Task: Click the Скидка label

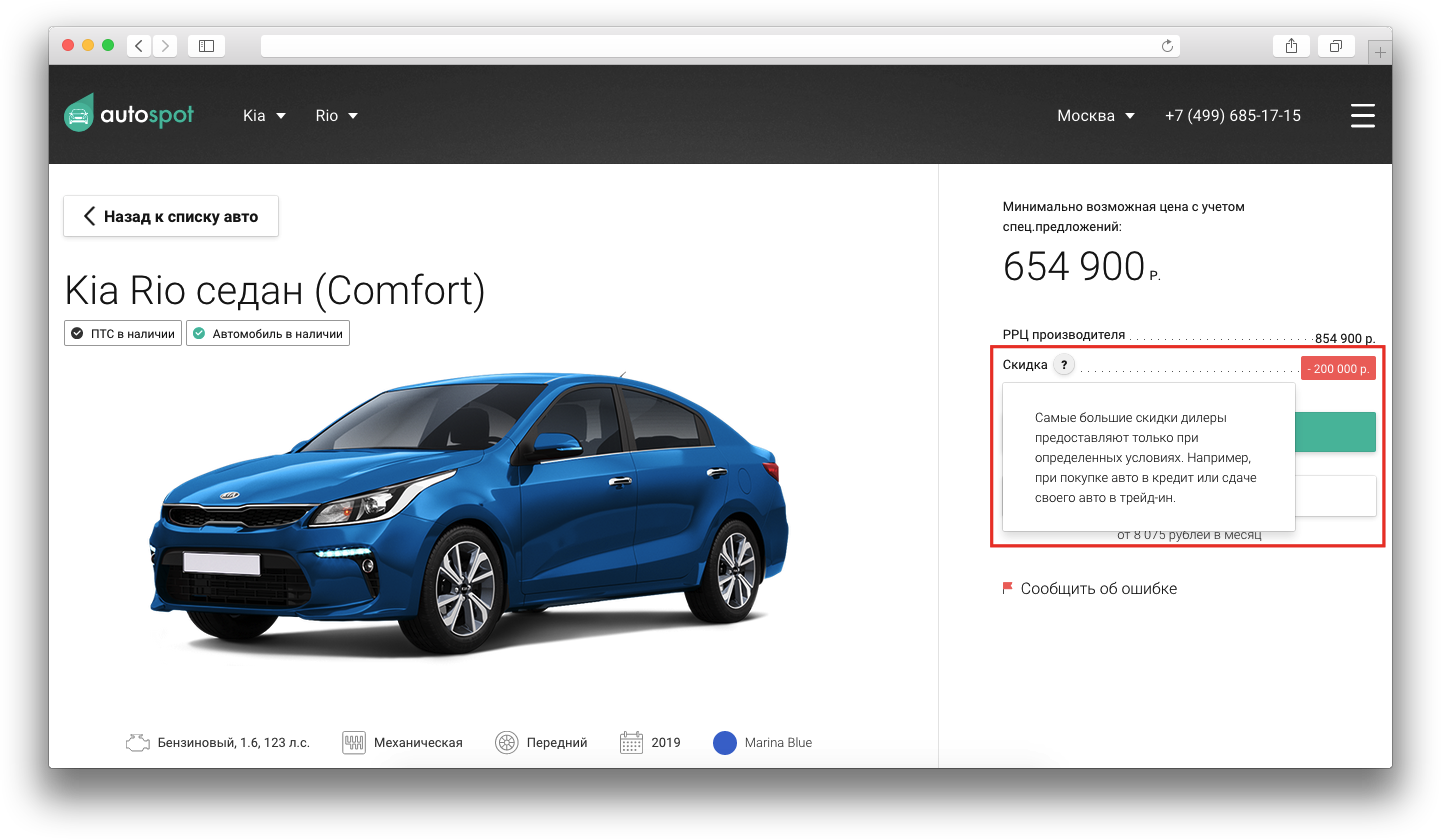Action: click(x=1025, y=365)
